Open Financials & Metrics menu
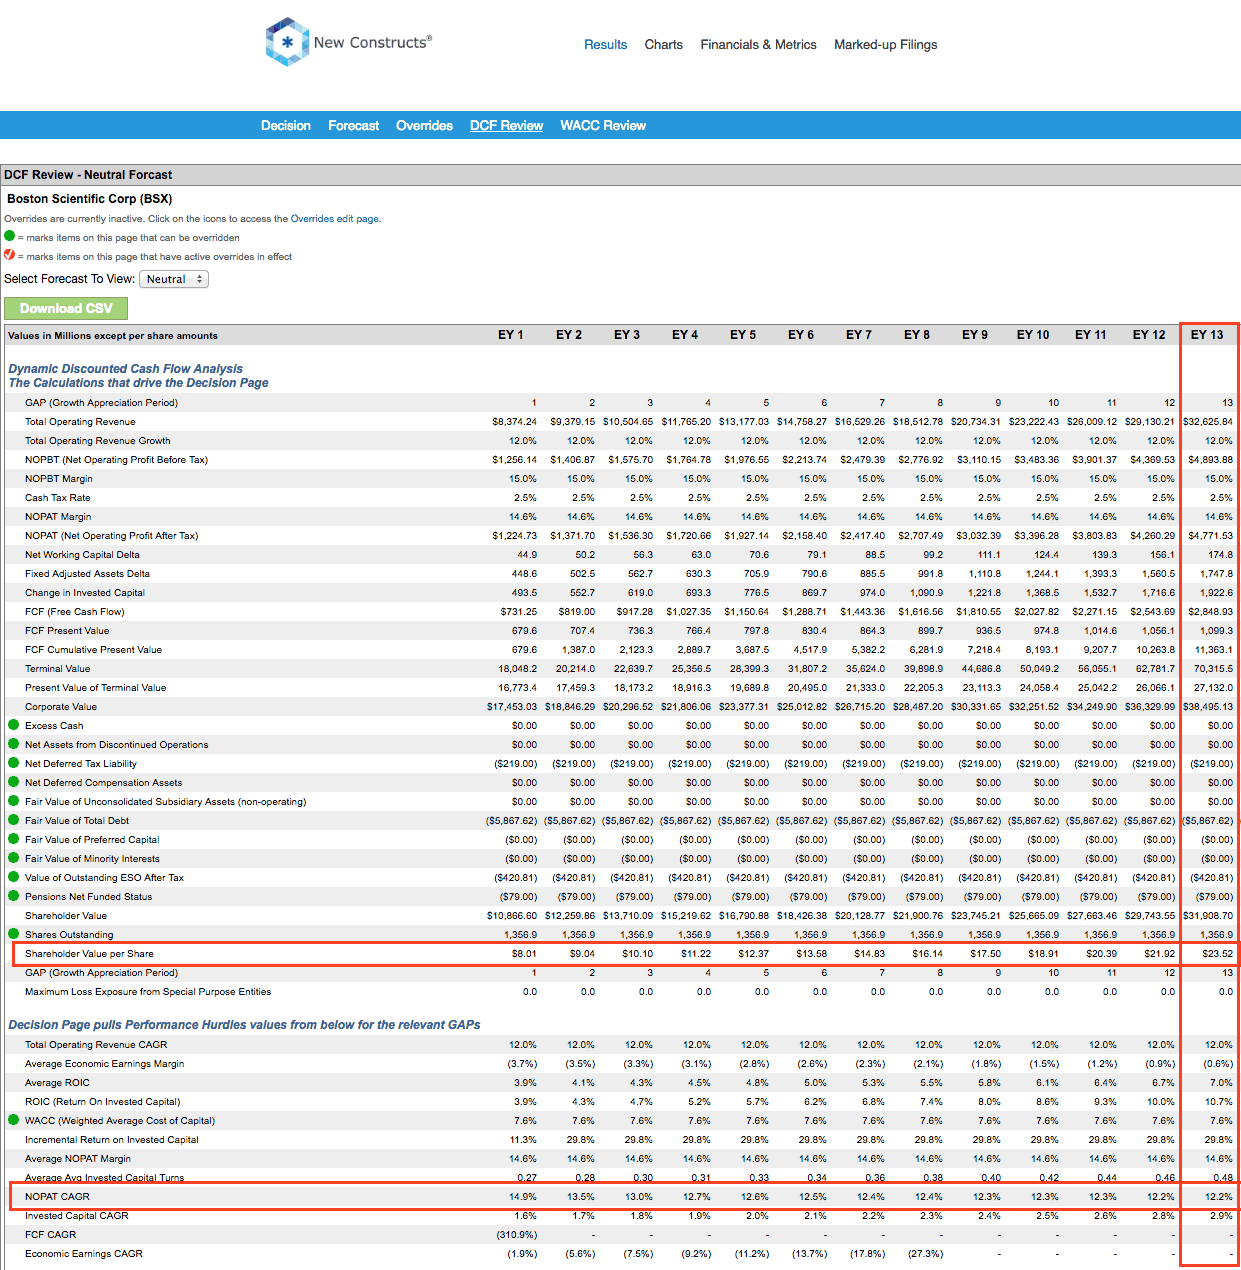 pyautogui.click(x=758, y=44)
